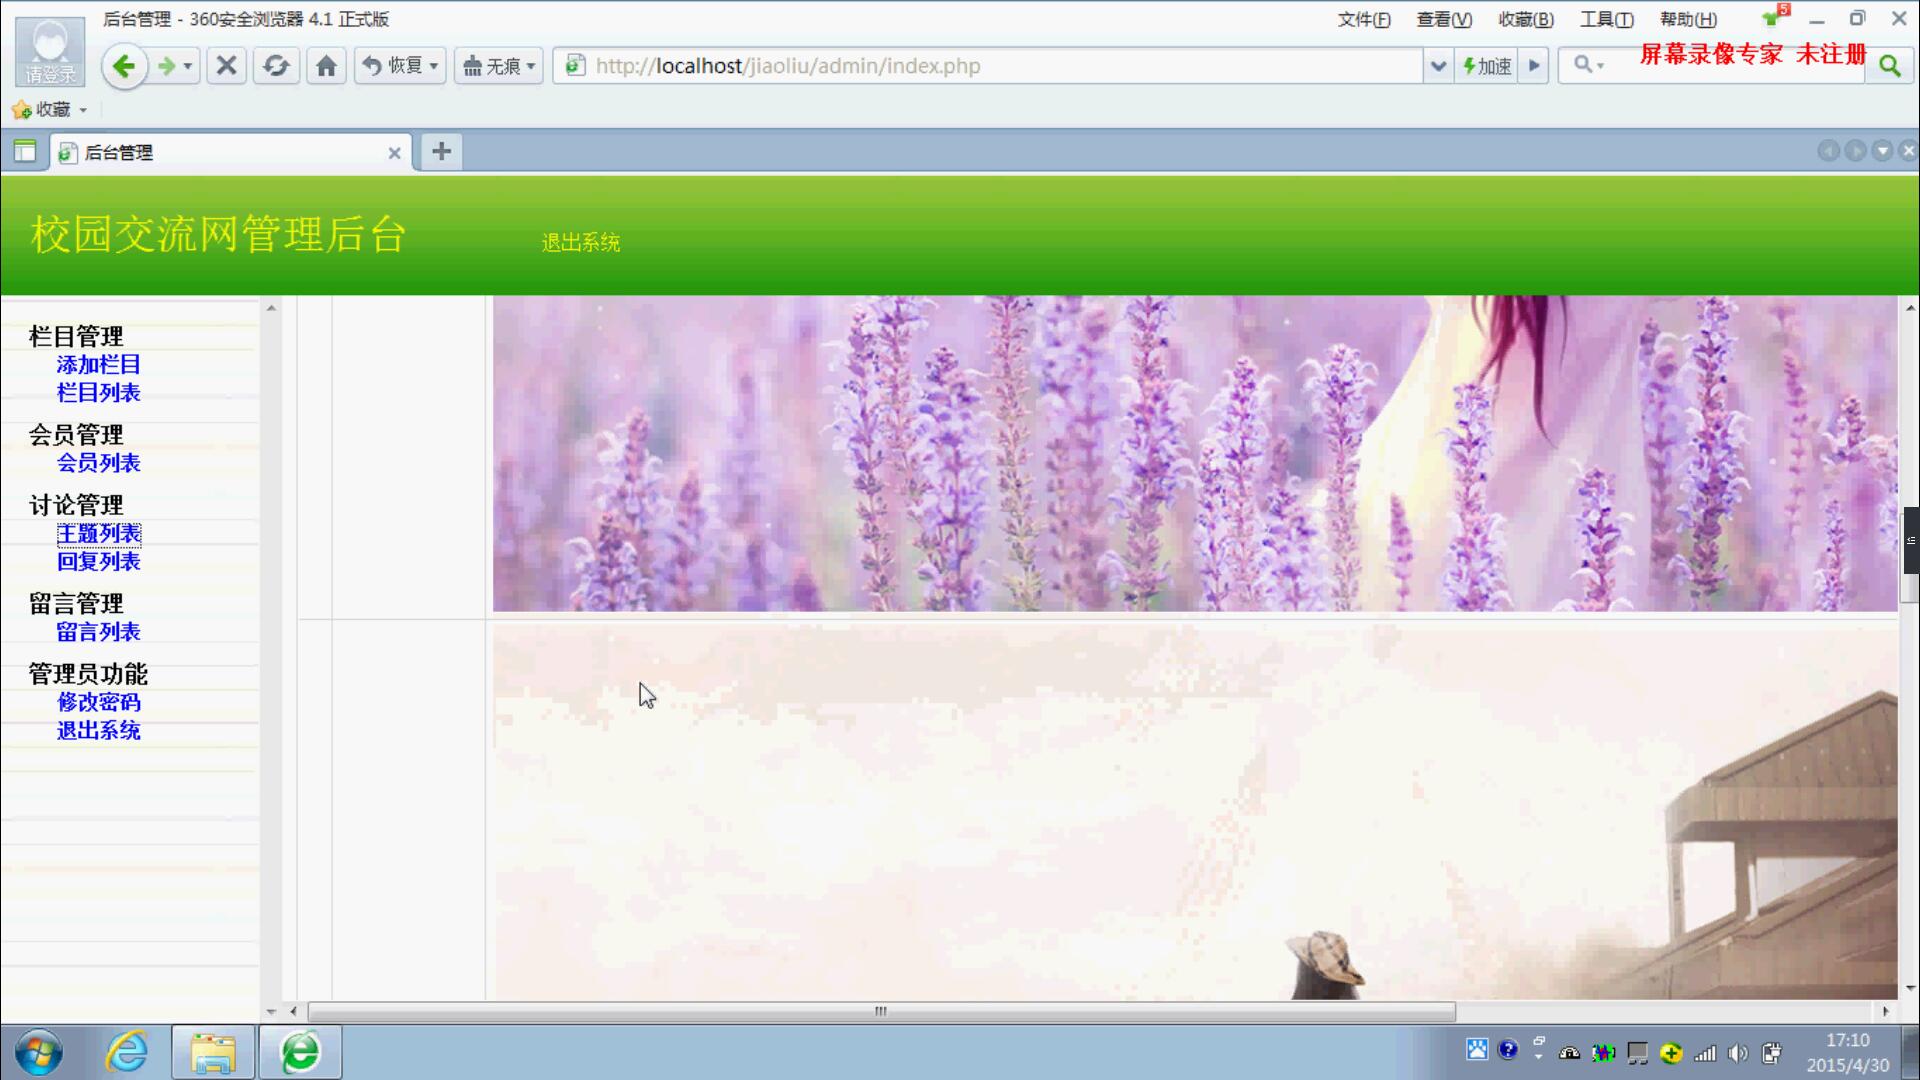Click the 管理员功能 heading
Image resolution: width=1920 pixels, height=1080 pixels.
pos(88,674)
